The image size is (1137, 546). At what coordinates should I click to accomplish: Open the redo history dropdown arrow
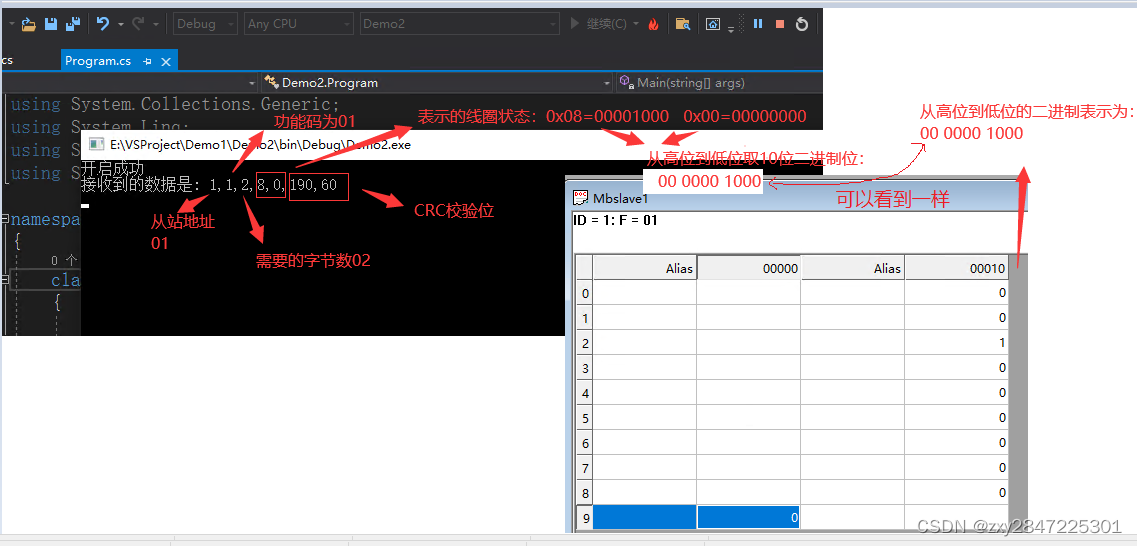[156, 24]
